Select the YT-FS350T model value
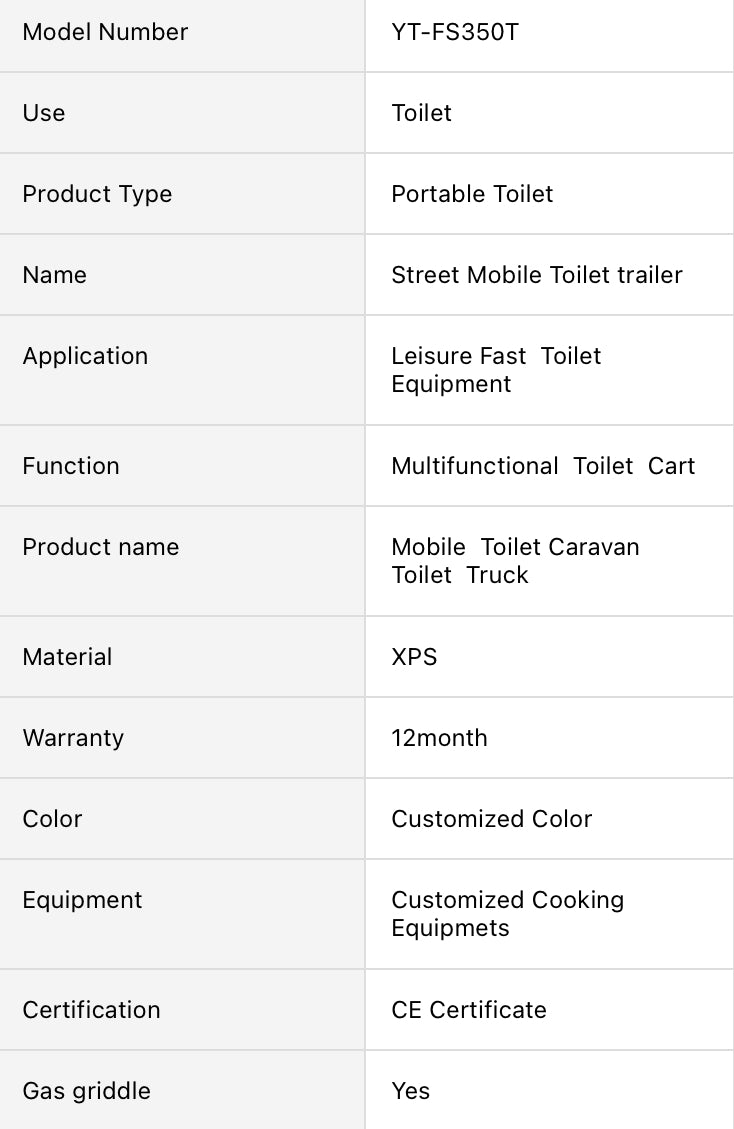This screenshot has height=1129, width=734. [x=455, y=32]
